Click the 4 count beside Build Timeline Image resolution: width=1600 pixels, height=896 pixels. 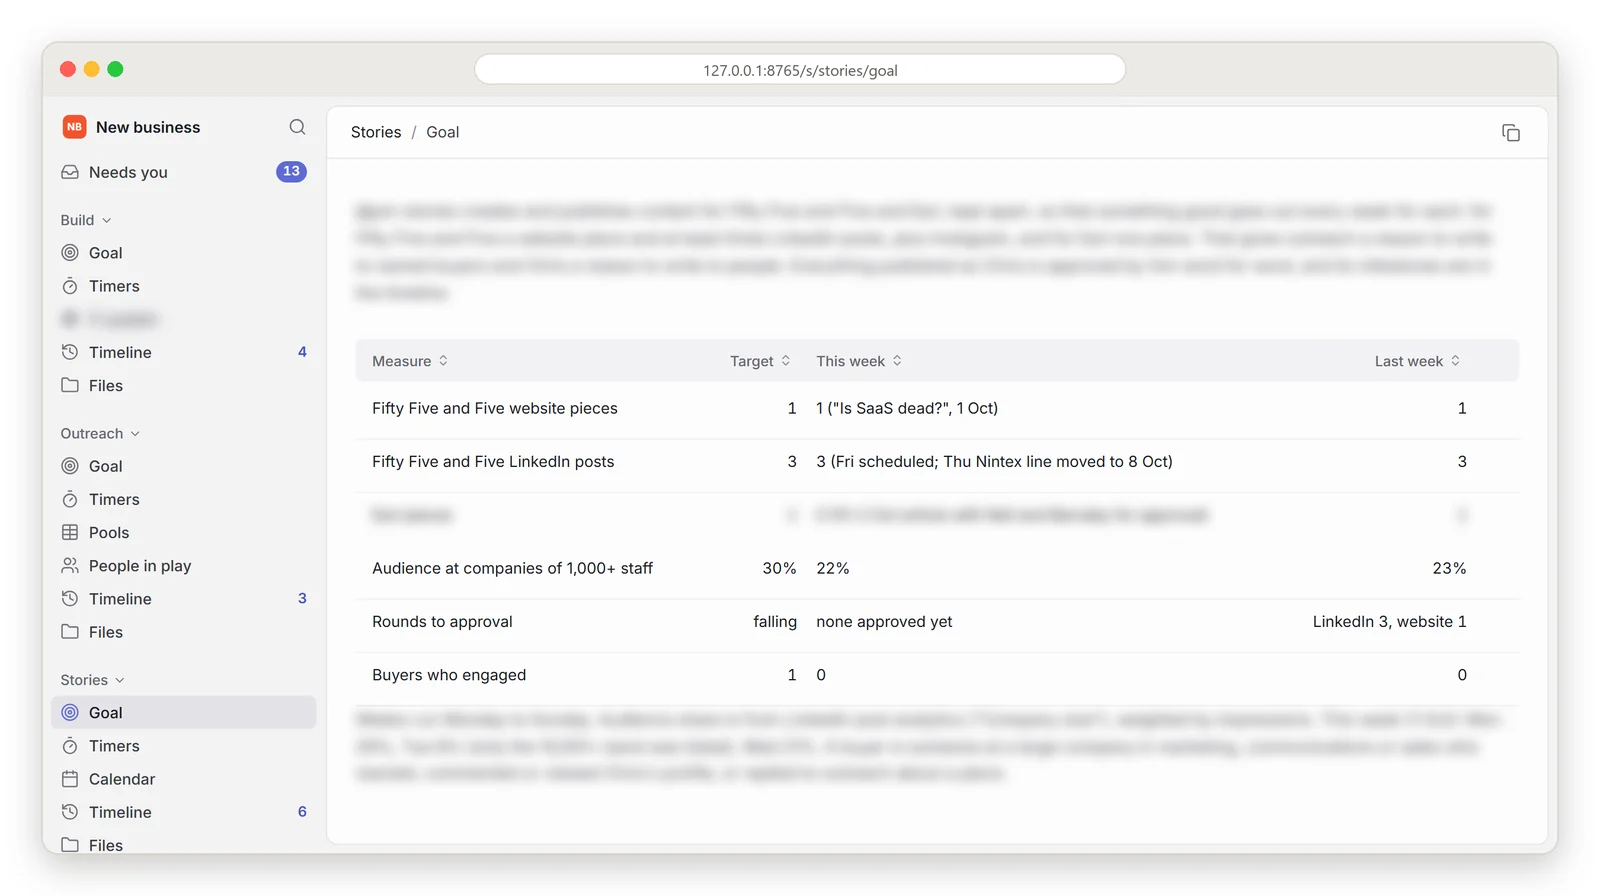302,352
